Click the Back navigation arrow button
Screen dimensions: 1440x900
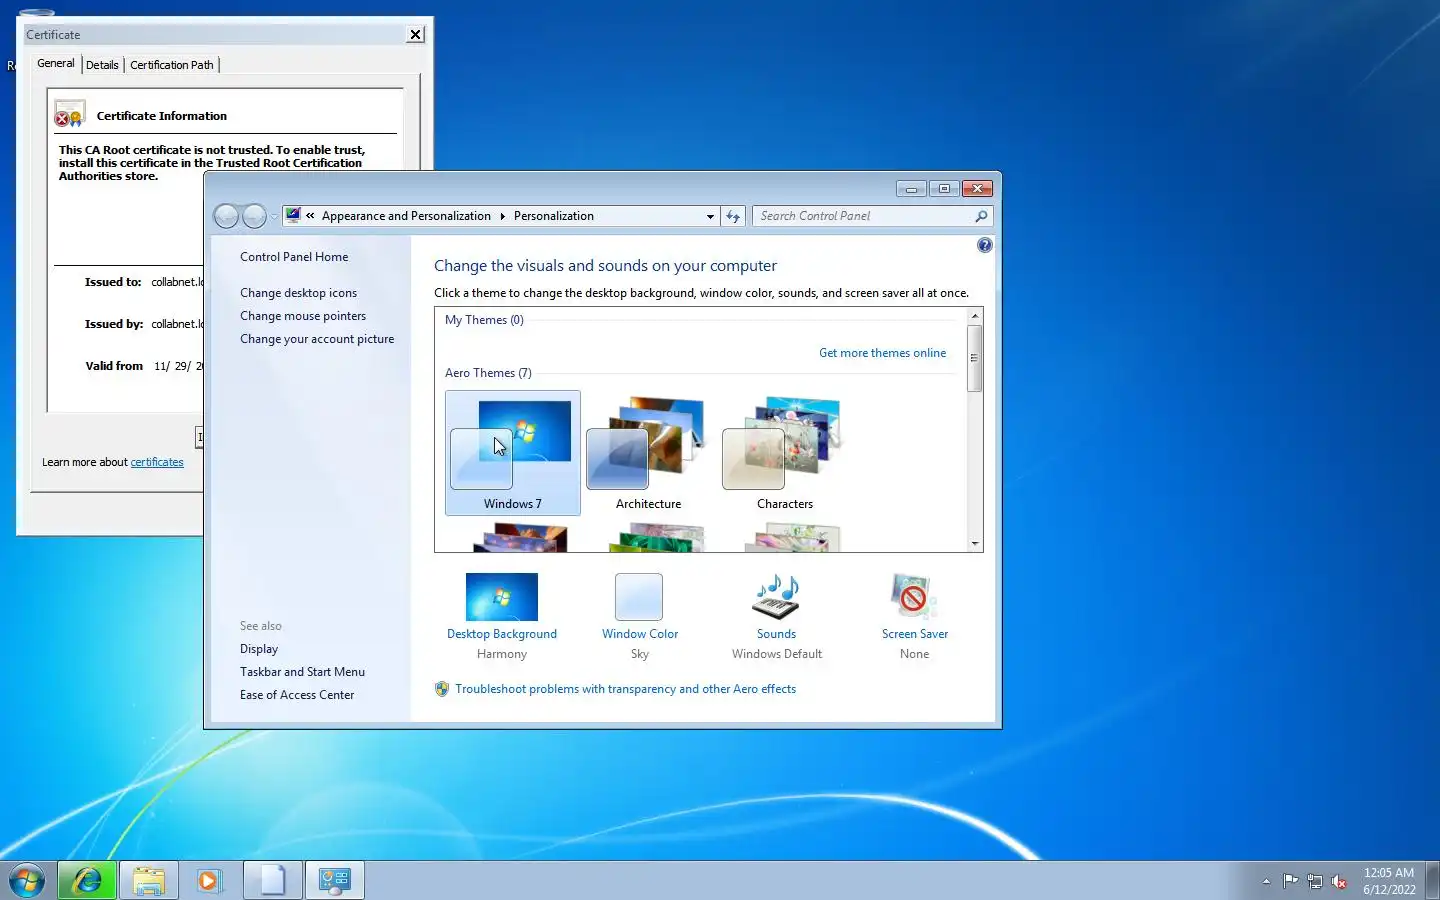pos(227,216)
